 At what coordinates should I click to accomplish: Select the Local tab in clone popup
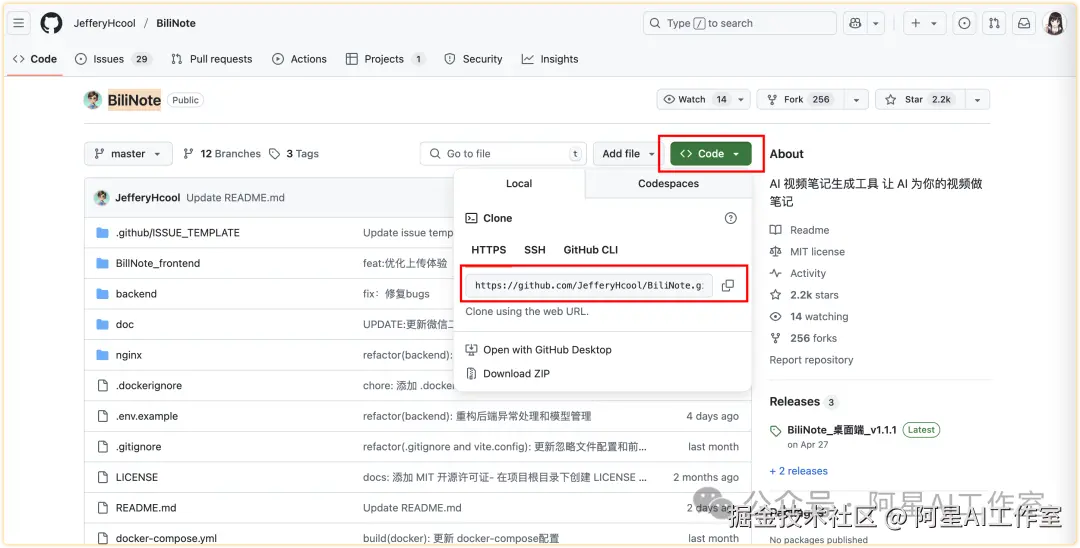519,184
